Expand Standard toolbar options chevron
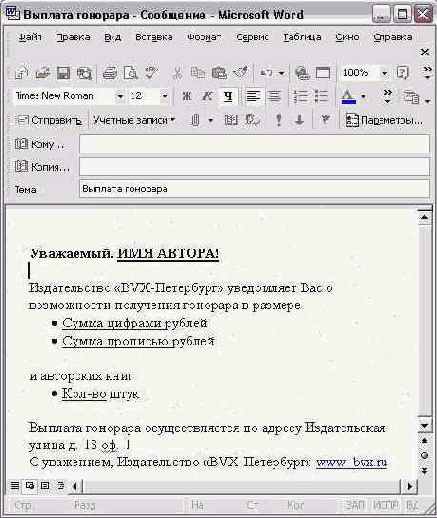The image size is (437, 518). tap(427, 73)
